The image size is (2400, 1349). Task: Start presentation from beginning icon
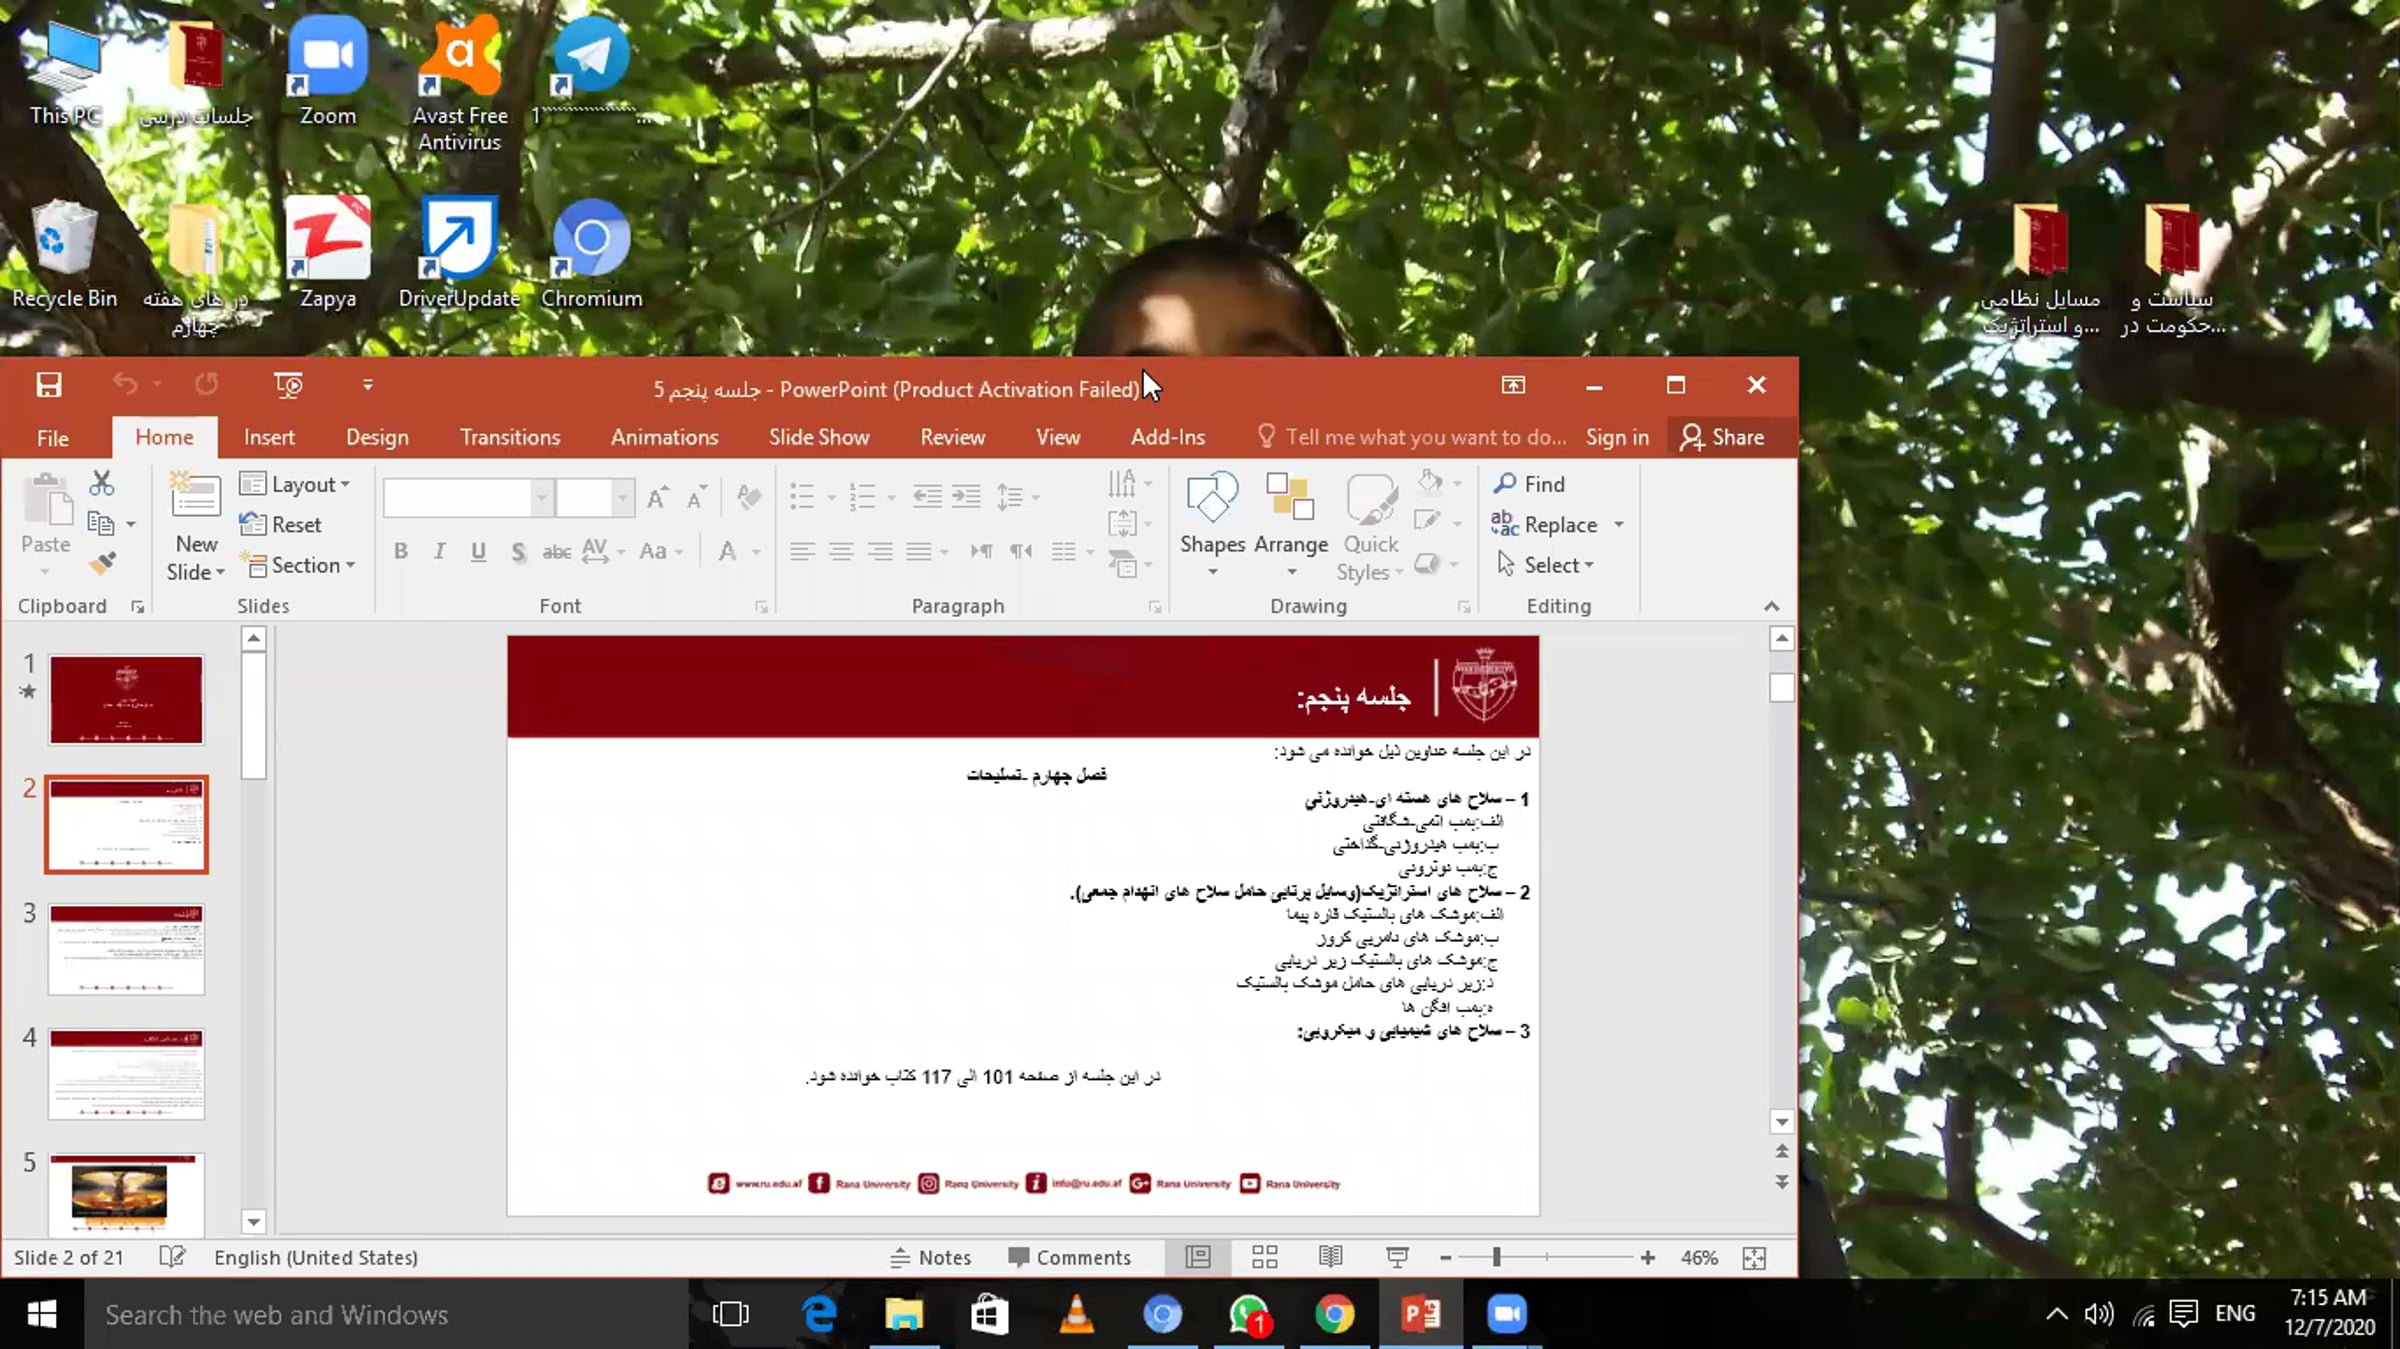[x=288, y=385]
